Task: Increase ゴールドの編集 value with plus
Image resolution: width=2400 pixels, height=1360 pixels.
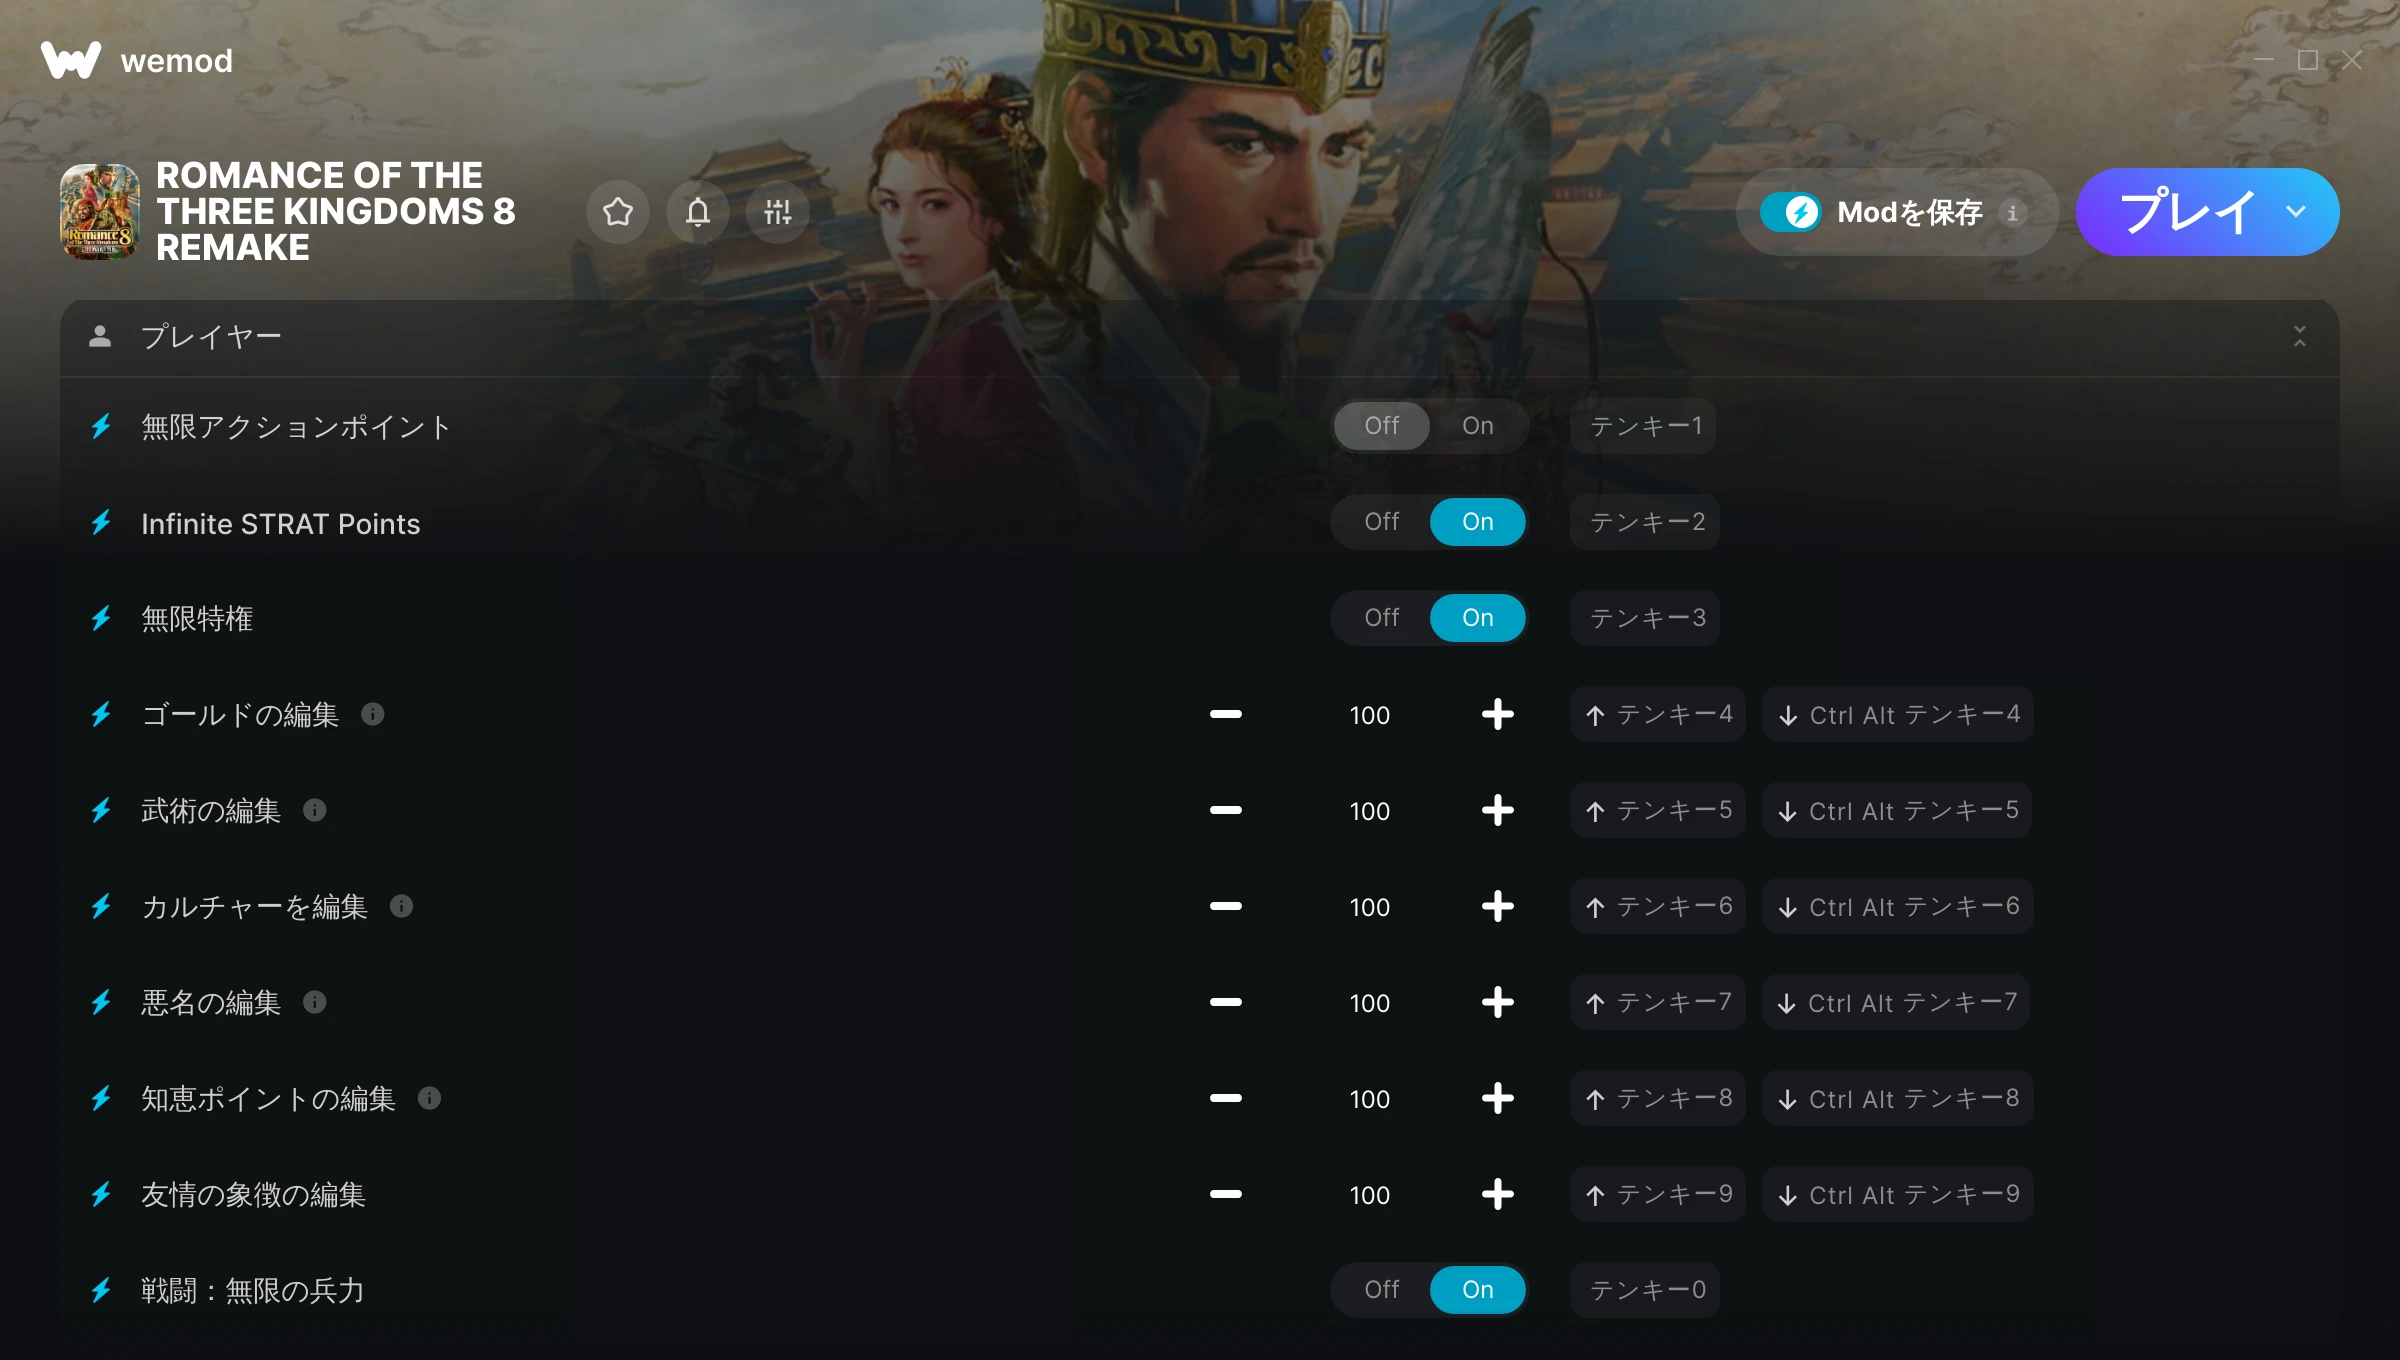Action: [1498, 714]
